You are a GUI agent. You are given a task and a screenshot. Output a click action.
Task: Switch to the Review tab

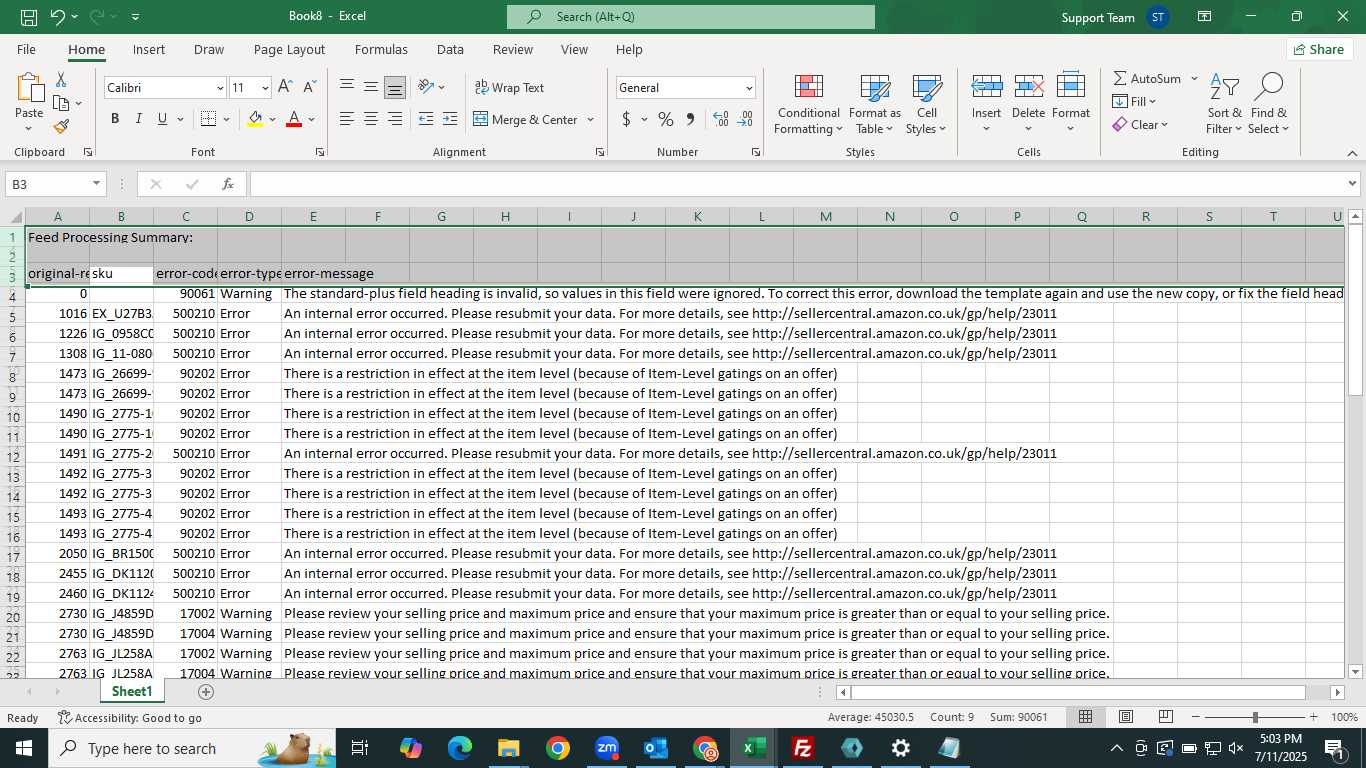tap(512, 49)
